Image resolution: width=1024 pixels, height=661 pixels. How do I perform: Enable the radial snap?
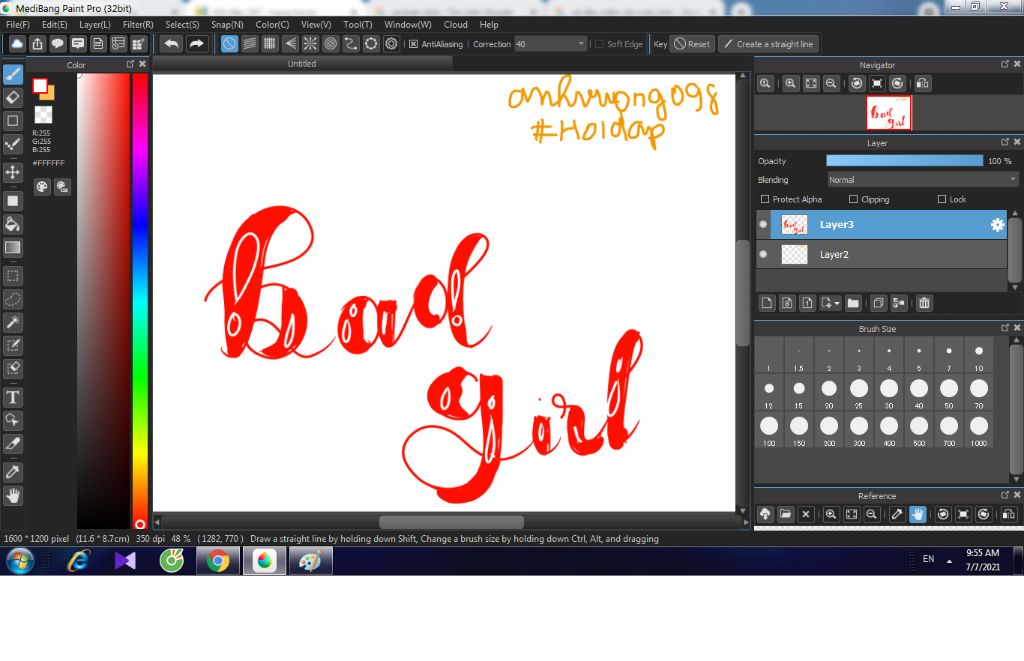310,44
